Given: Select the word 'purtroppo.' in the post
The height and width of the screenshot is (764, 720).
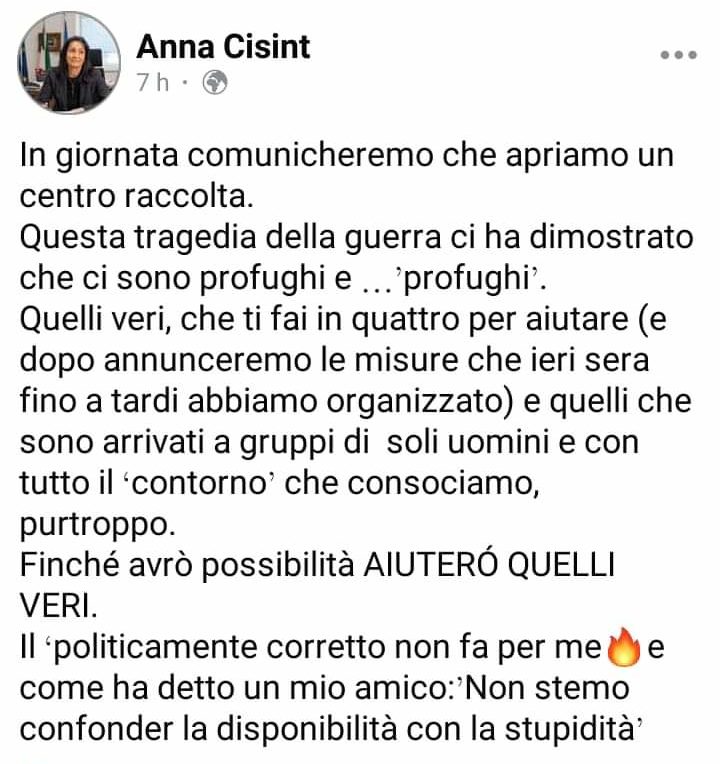Looking at the screenshot, I should pos(97,526).
